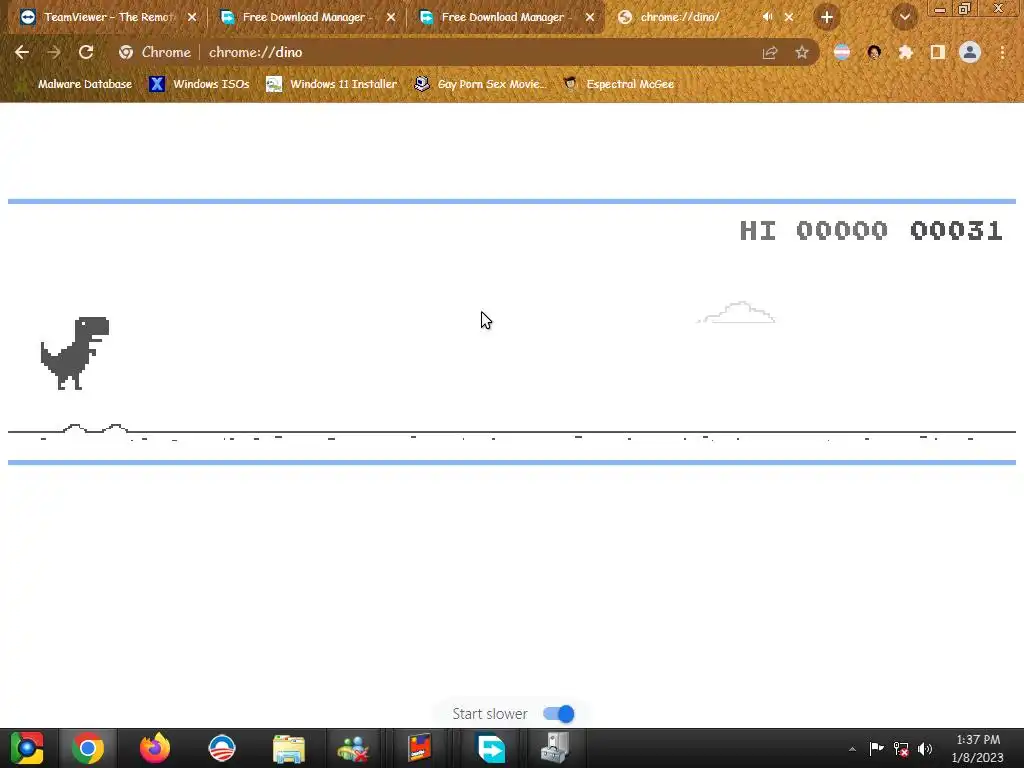Toggle the Start slower switch
The width and height of the screenshot is (1024, 768).
pos(559,714)
